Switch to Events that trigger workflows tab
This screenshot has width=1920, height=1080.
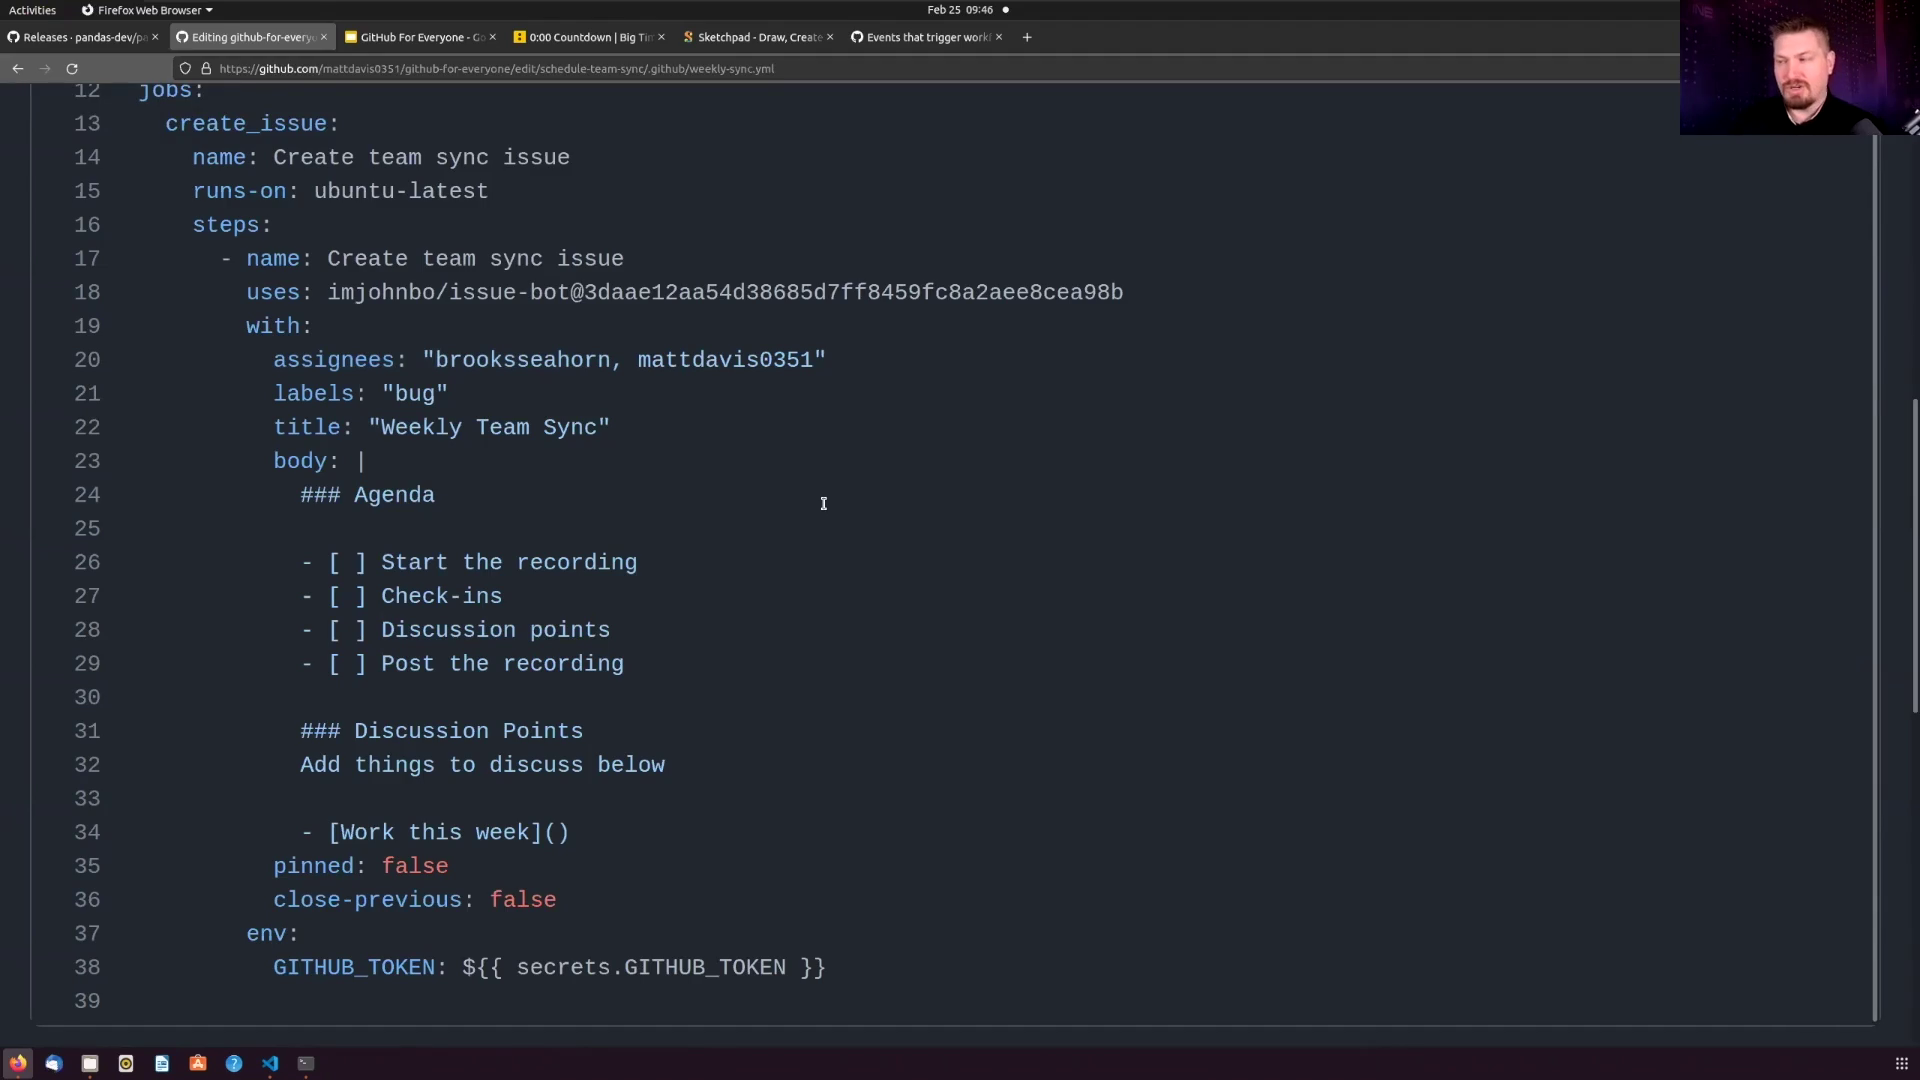pyautogui.click(x=926, y=37)
